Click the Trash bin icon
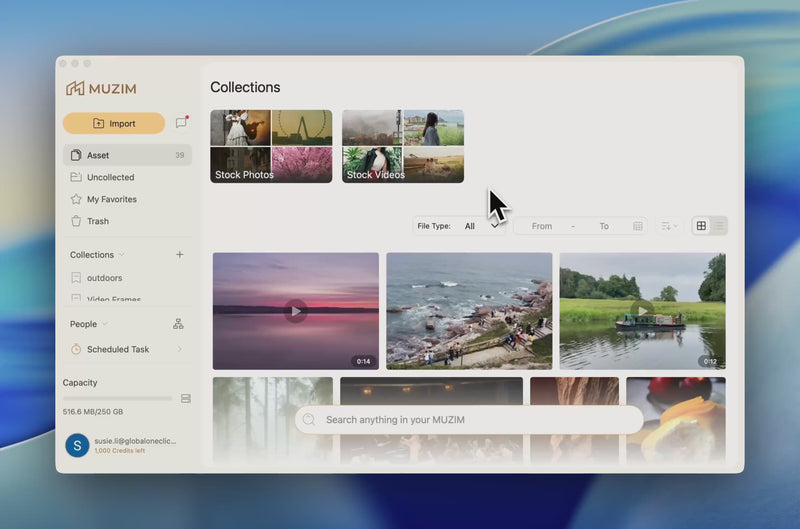Image resolution: width=800 pixels, height=529 pixels. (x=76, y=221)
